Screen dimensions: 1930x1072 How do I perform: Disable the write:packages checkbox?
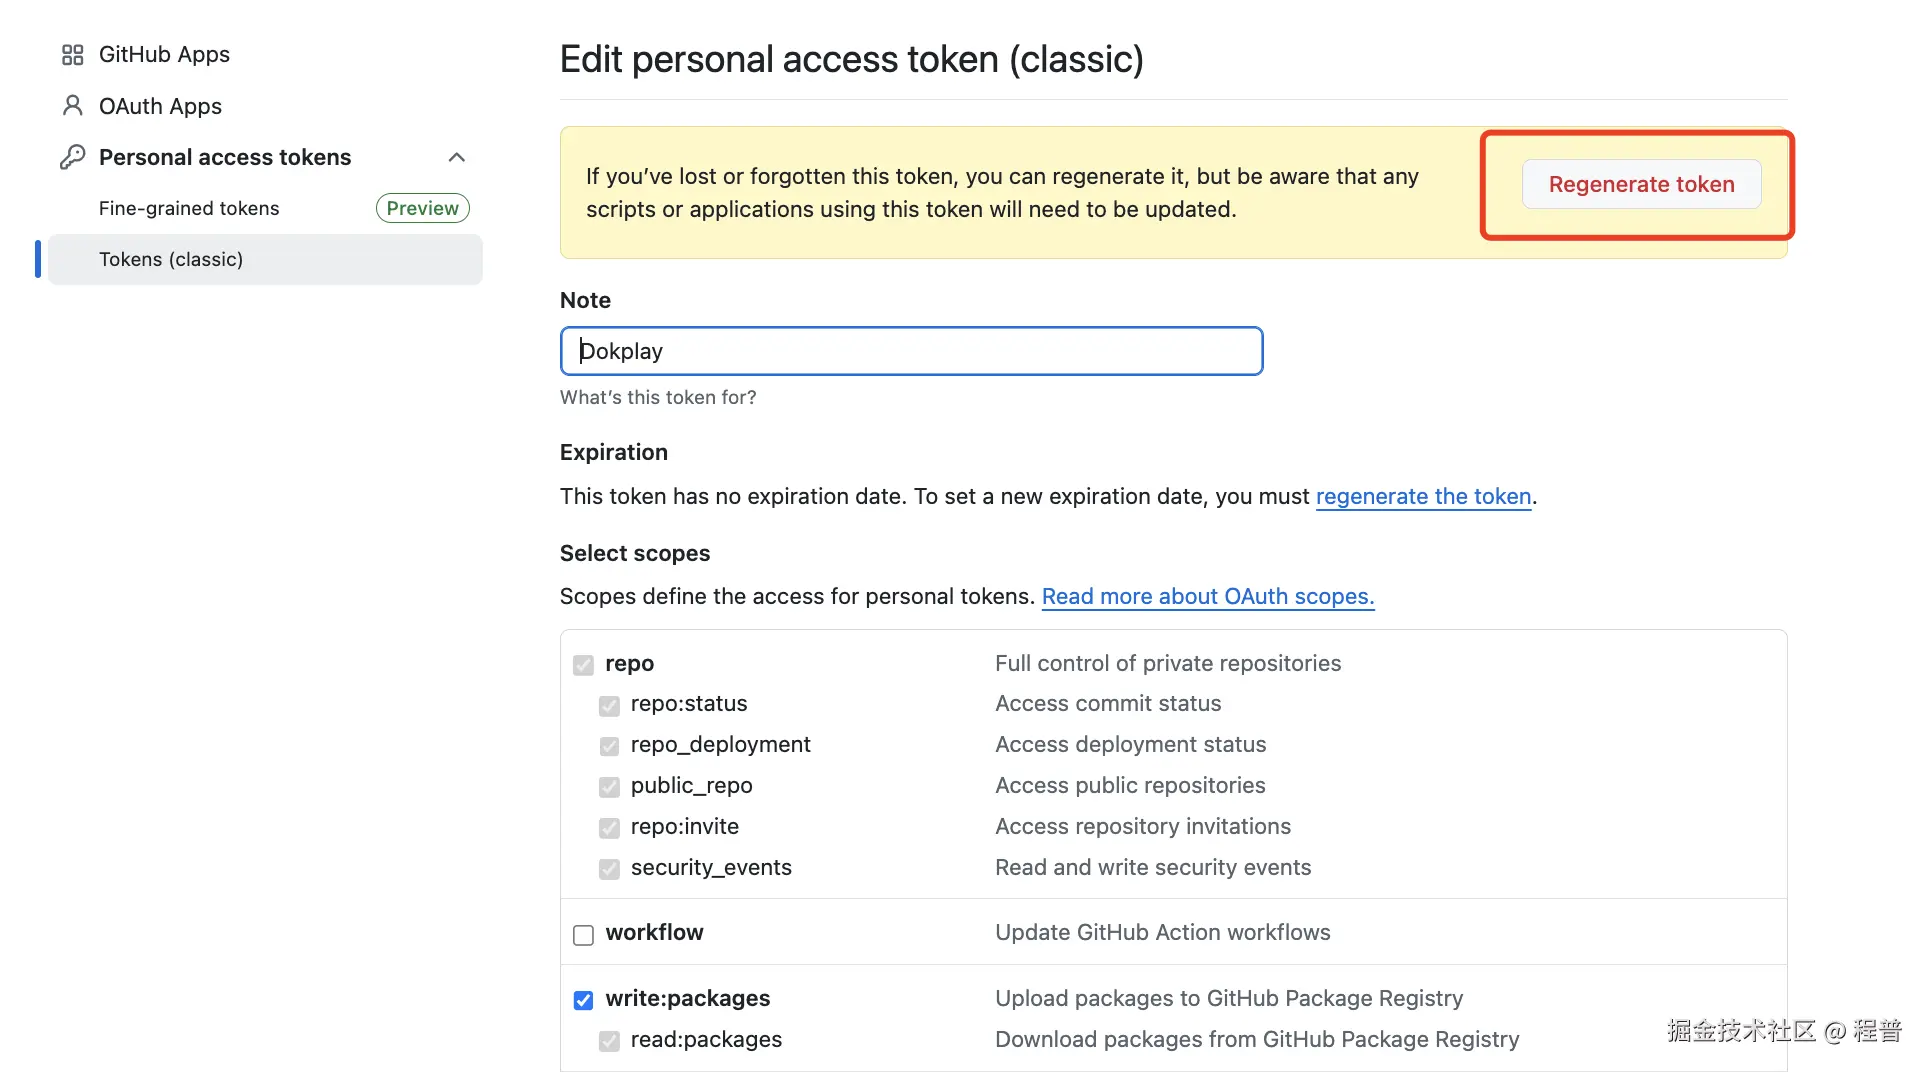click(583, 1000)
